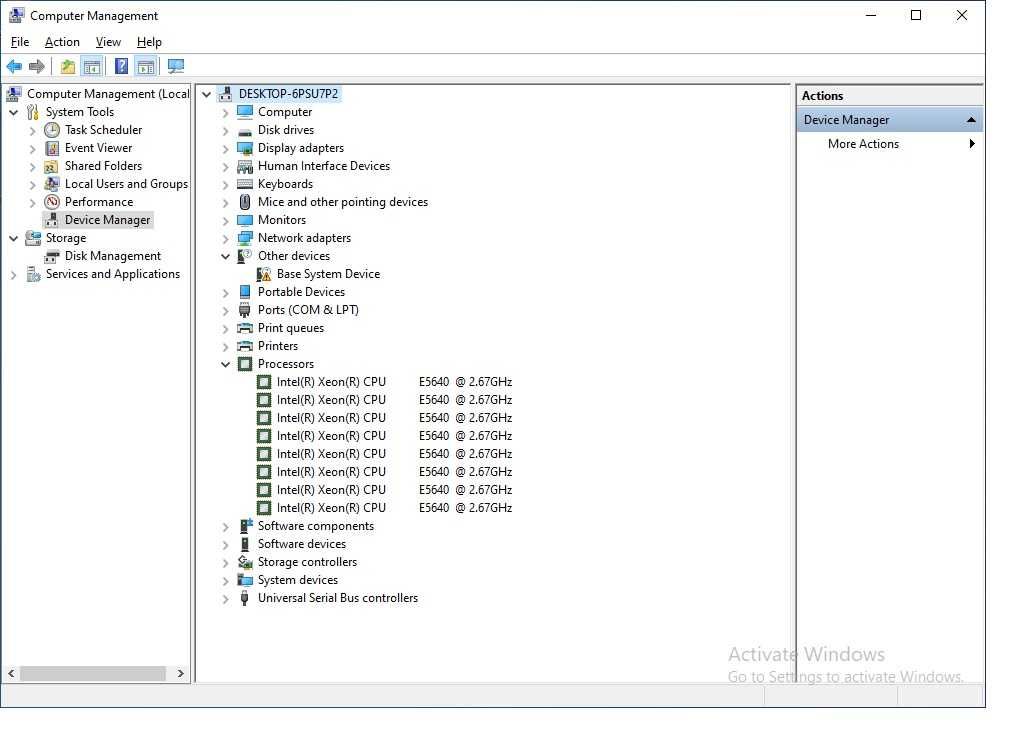Viewport: 1024px width, 738px height.
Task: Expand the Monitors category
Action: [225, 221]
